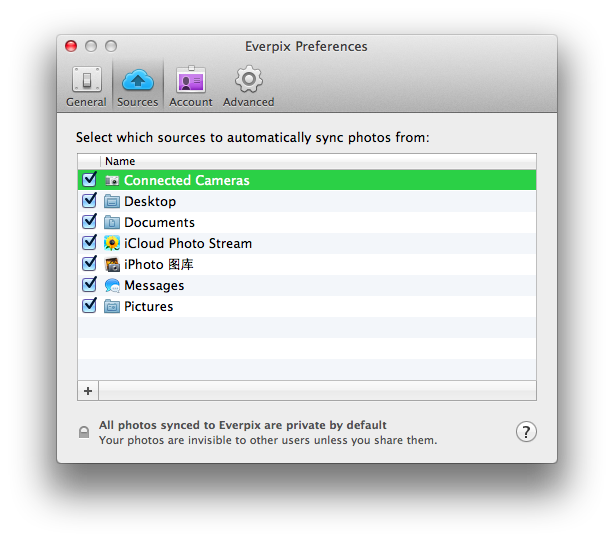The width and height of the screenshot is (614, 542).
Task: Open help with the question mark button
Action: [x=526, y=432]
